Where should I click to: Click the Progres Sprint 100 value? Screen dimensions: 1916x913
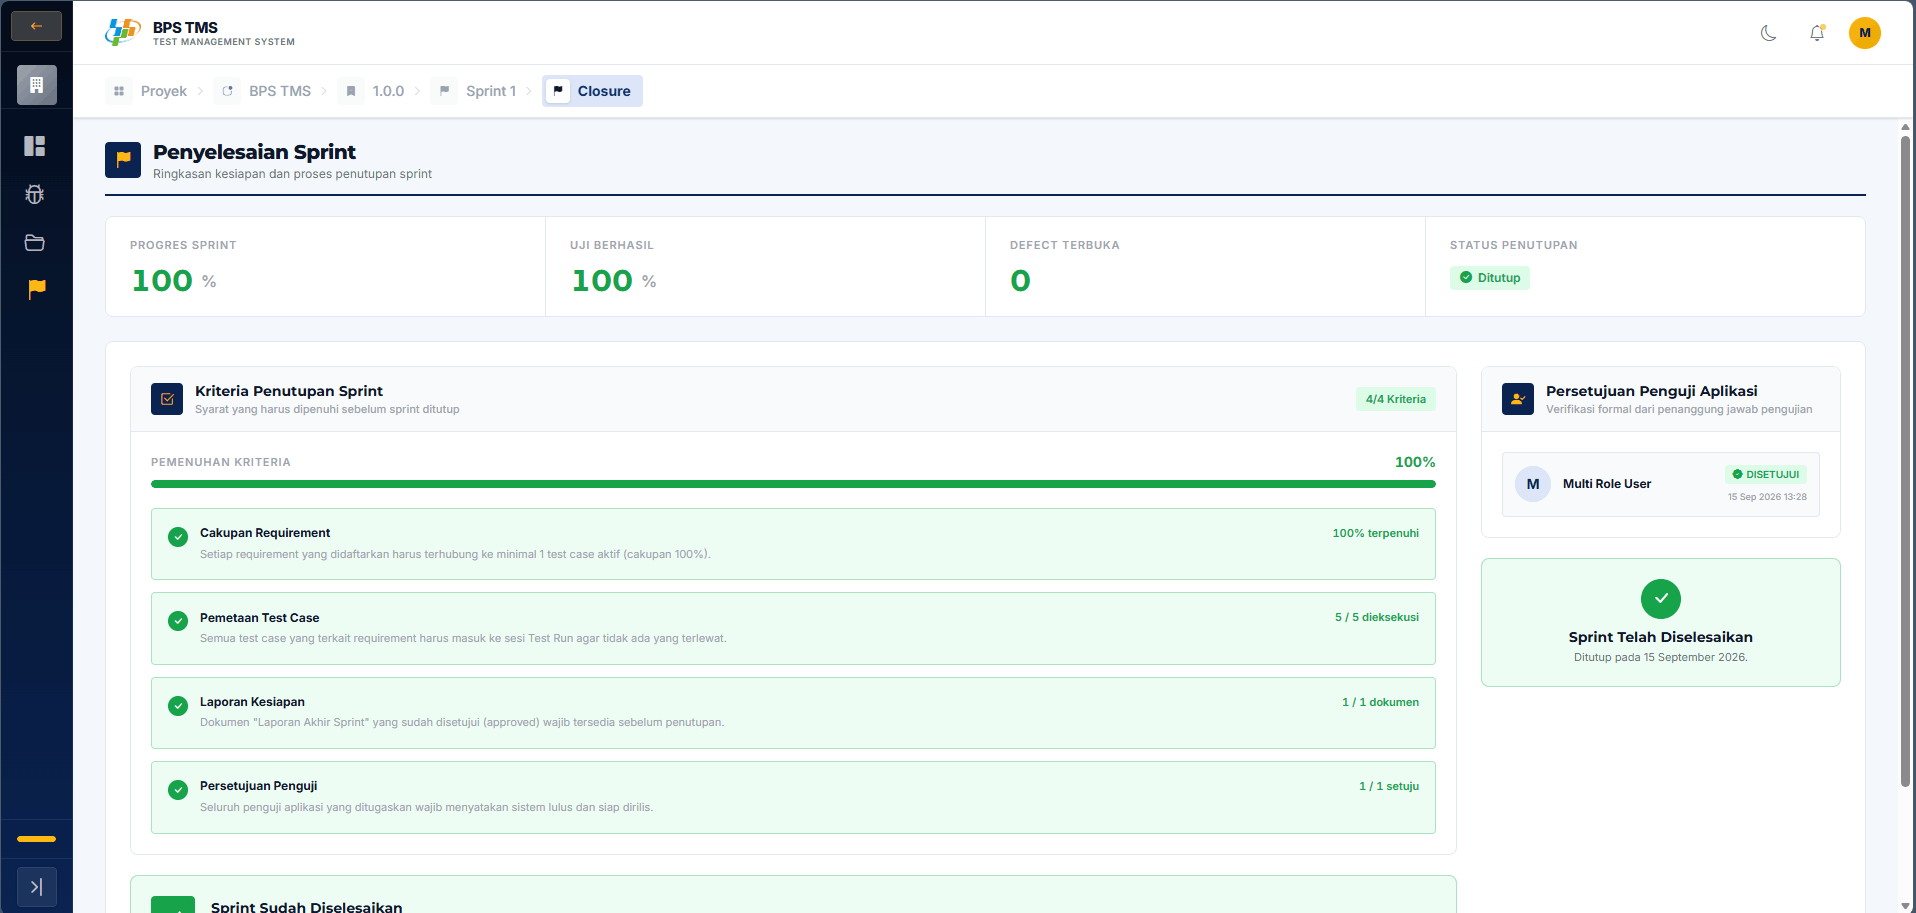click(x=162, y=281)
